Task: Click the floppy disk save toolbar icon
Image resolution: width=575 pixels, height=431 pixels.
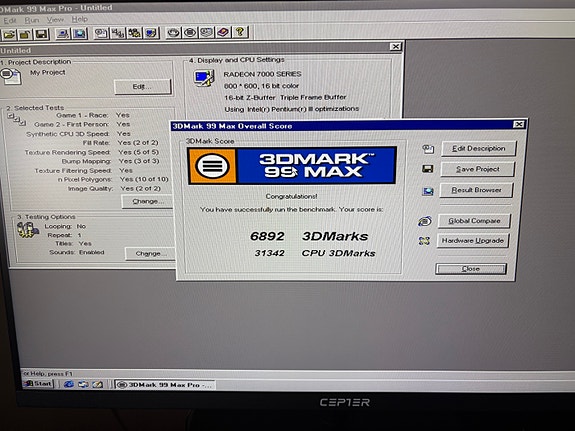Action: (41, 34)
